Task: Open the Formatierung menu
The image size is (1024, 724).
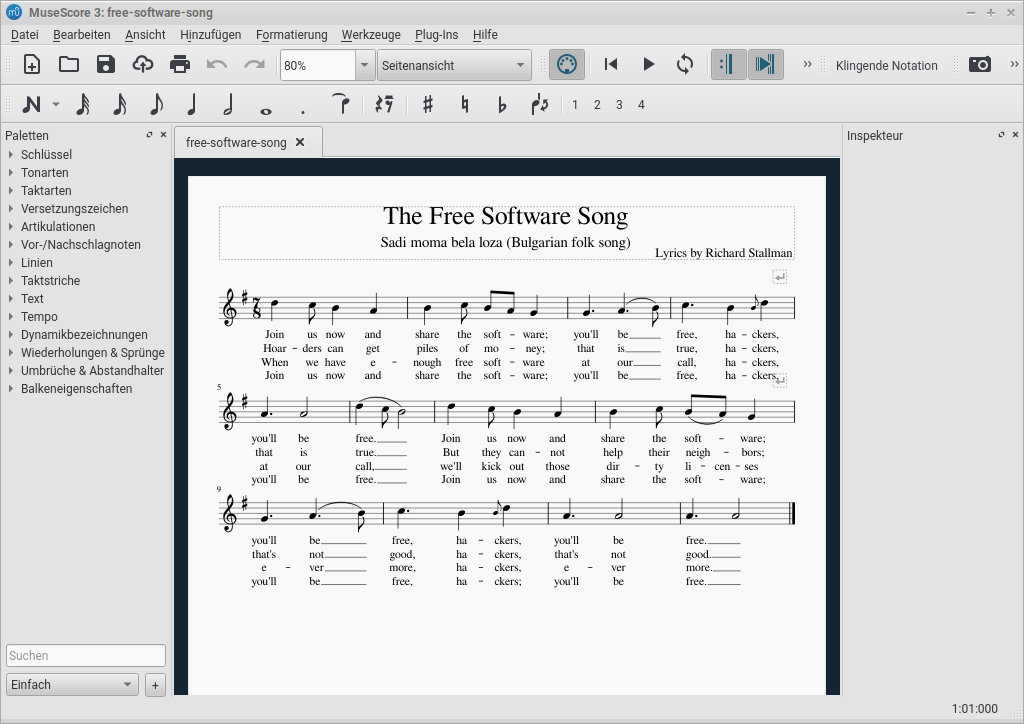Action: click(x=291, y=35)
